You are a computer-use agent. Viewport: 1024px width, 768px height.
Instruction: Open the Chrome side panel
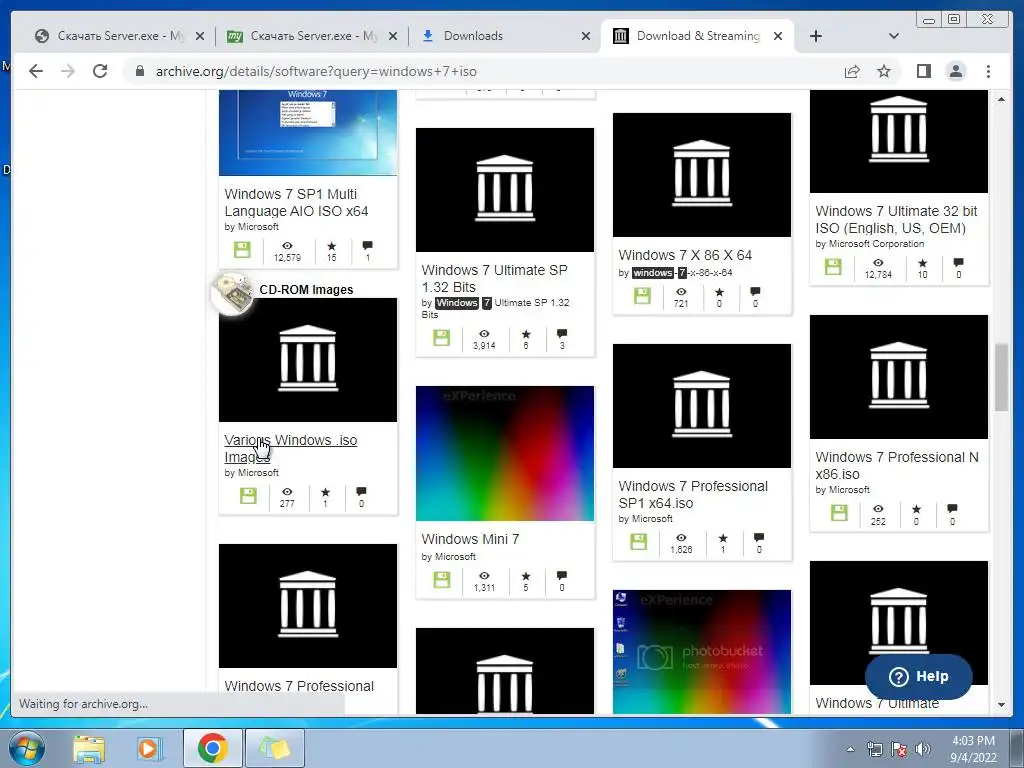click(x=923, y=71)
